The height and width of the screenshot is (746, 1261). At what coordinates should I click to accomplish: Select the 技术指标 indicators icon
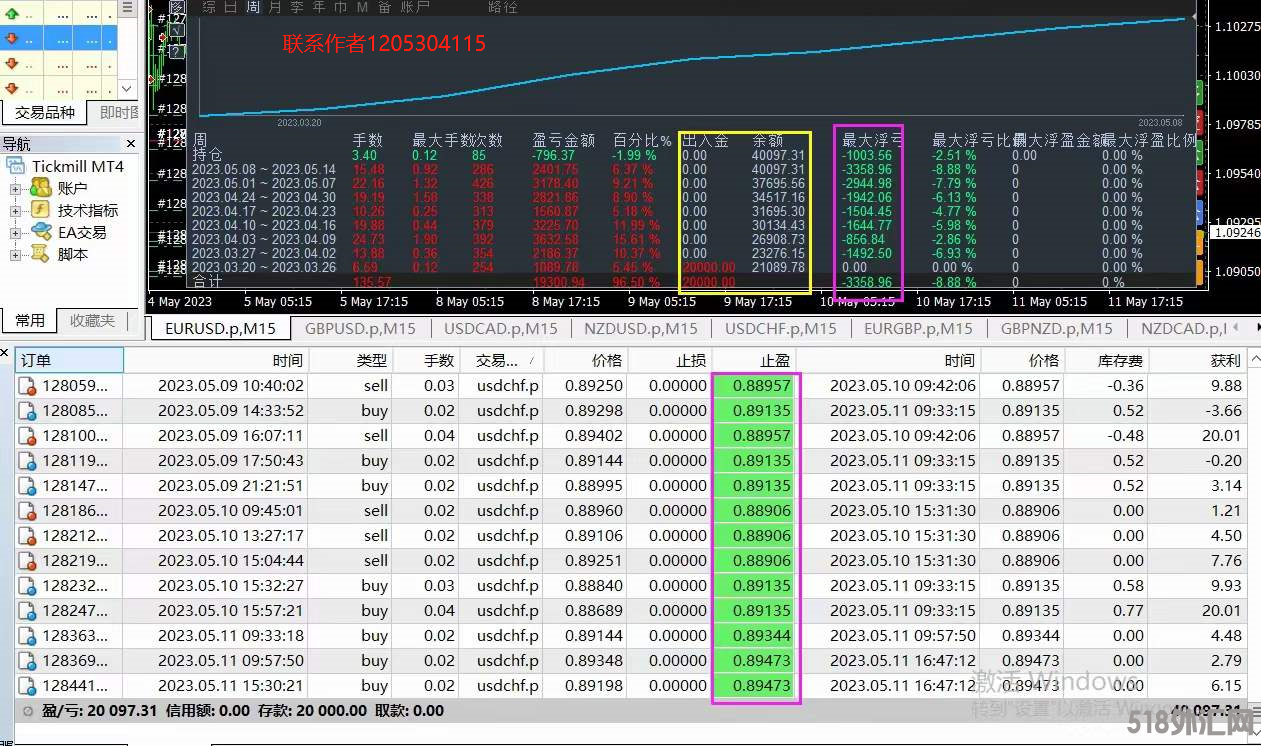41,210
